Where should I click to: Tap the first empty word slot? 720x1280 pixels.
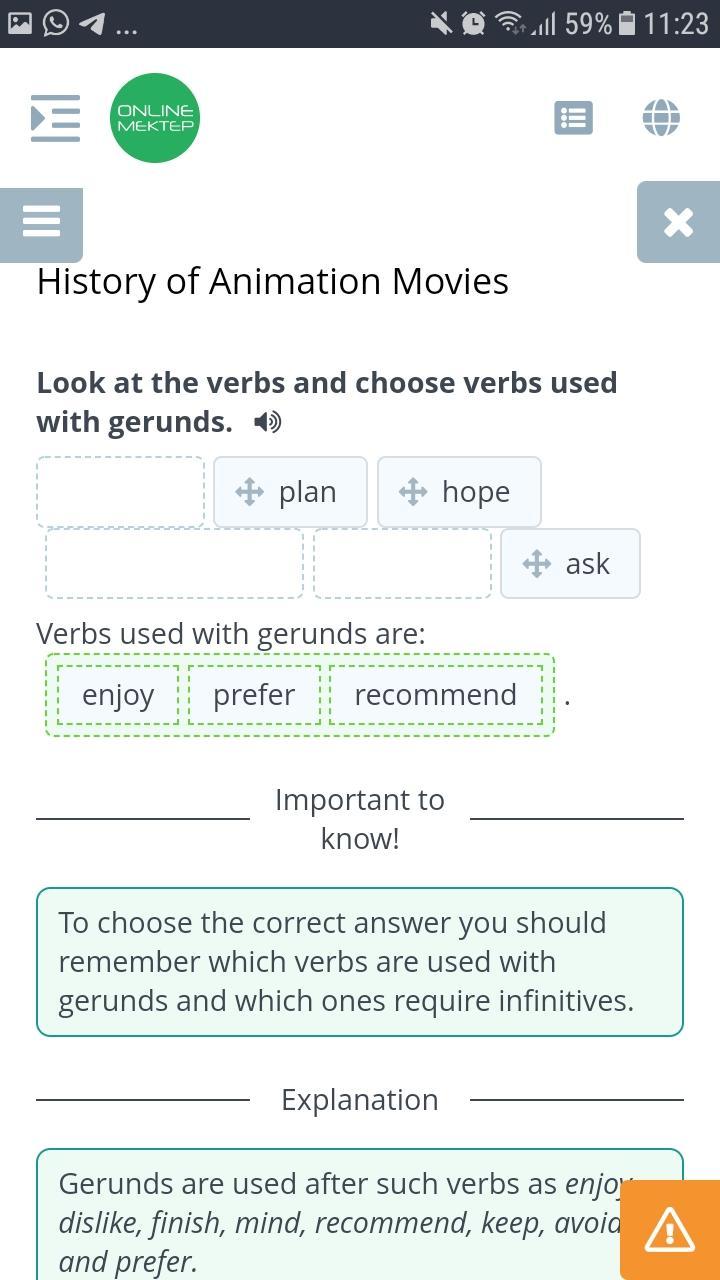pyautogui.click(x=121, y=492)
